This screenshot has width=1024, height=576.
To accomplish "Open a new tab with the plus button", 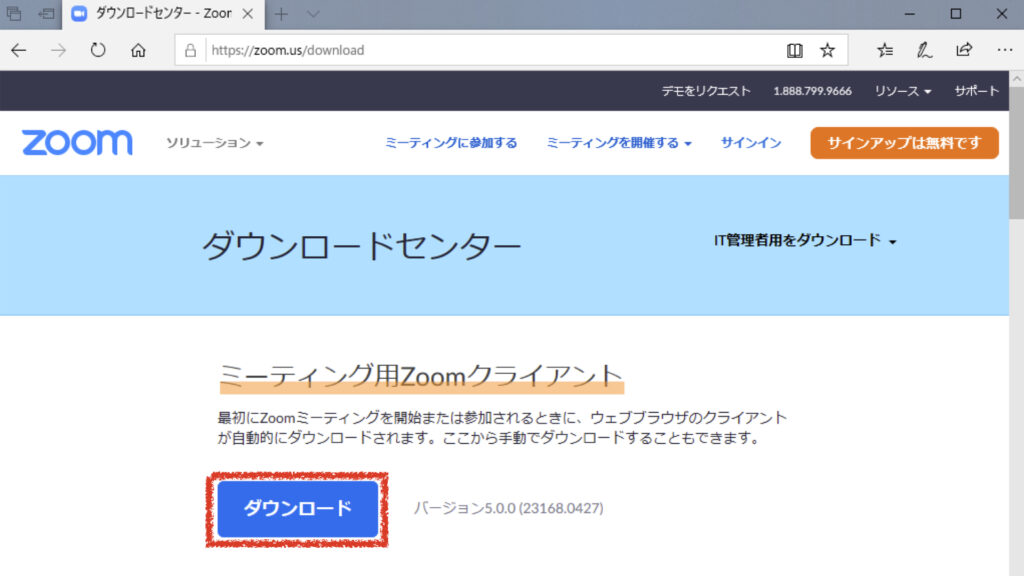I will tap(281, 14).
